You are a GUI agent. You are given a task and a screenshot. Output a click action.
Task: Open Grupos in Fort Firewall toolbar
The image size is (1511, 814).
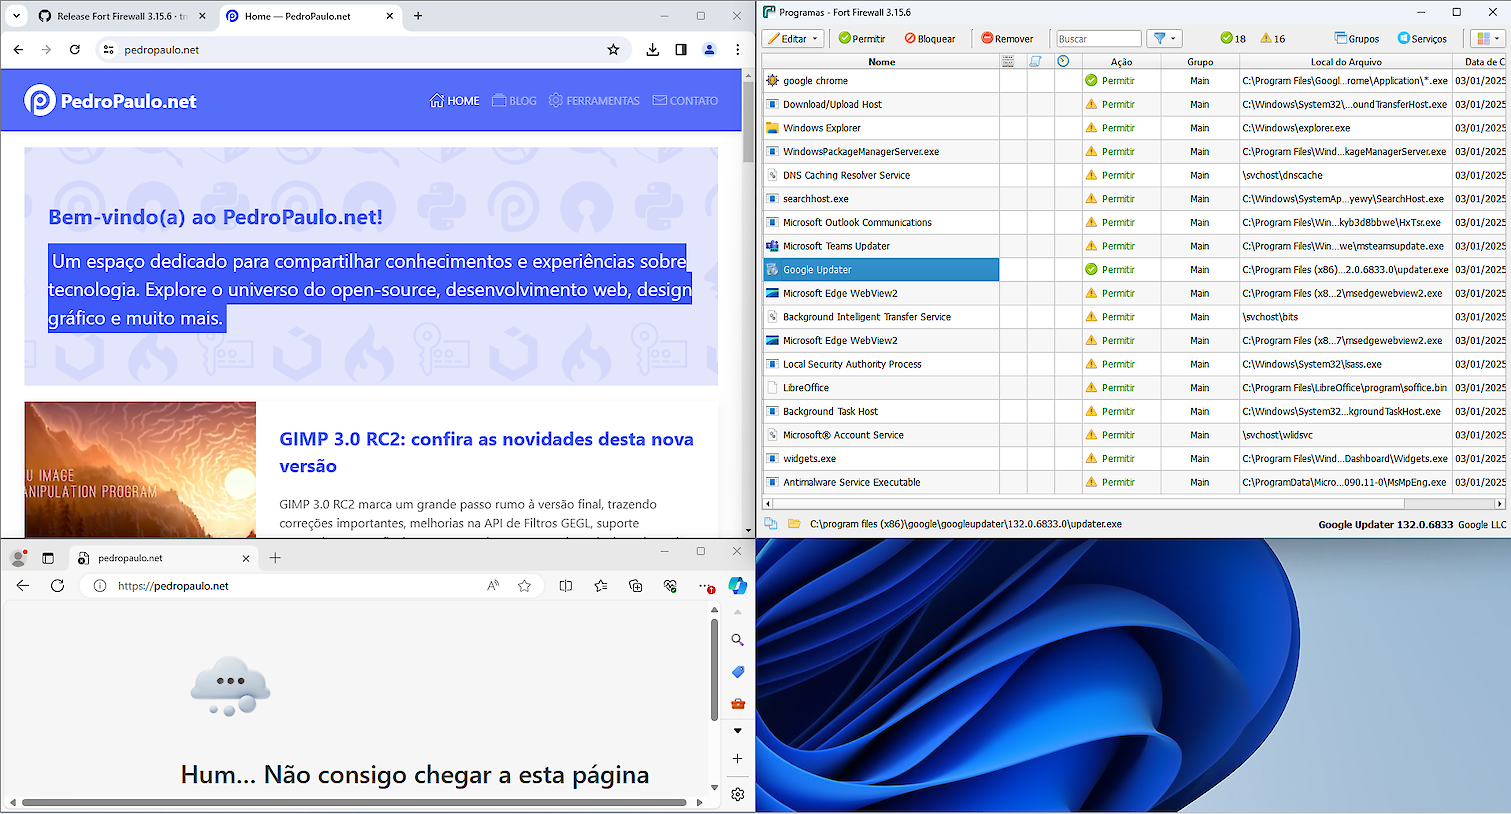1357,39
